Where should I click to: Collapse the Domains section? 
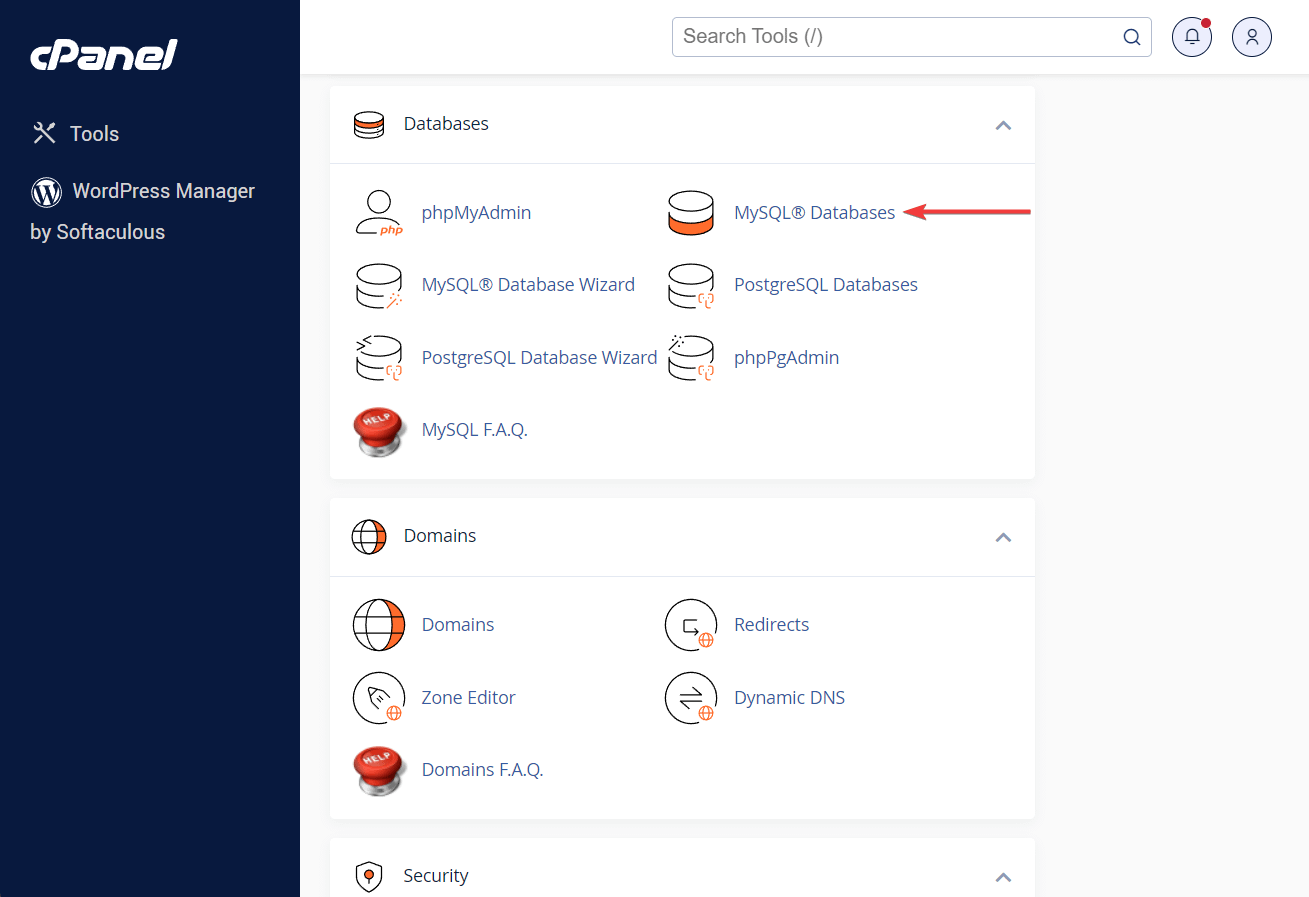[x=1003, y=537]
